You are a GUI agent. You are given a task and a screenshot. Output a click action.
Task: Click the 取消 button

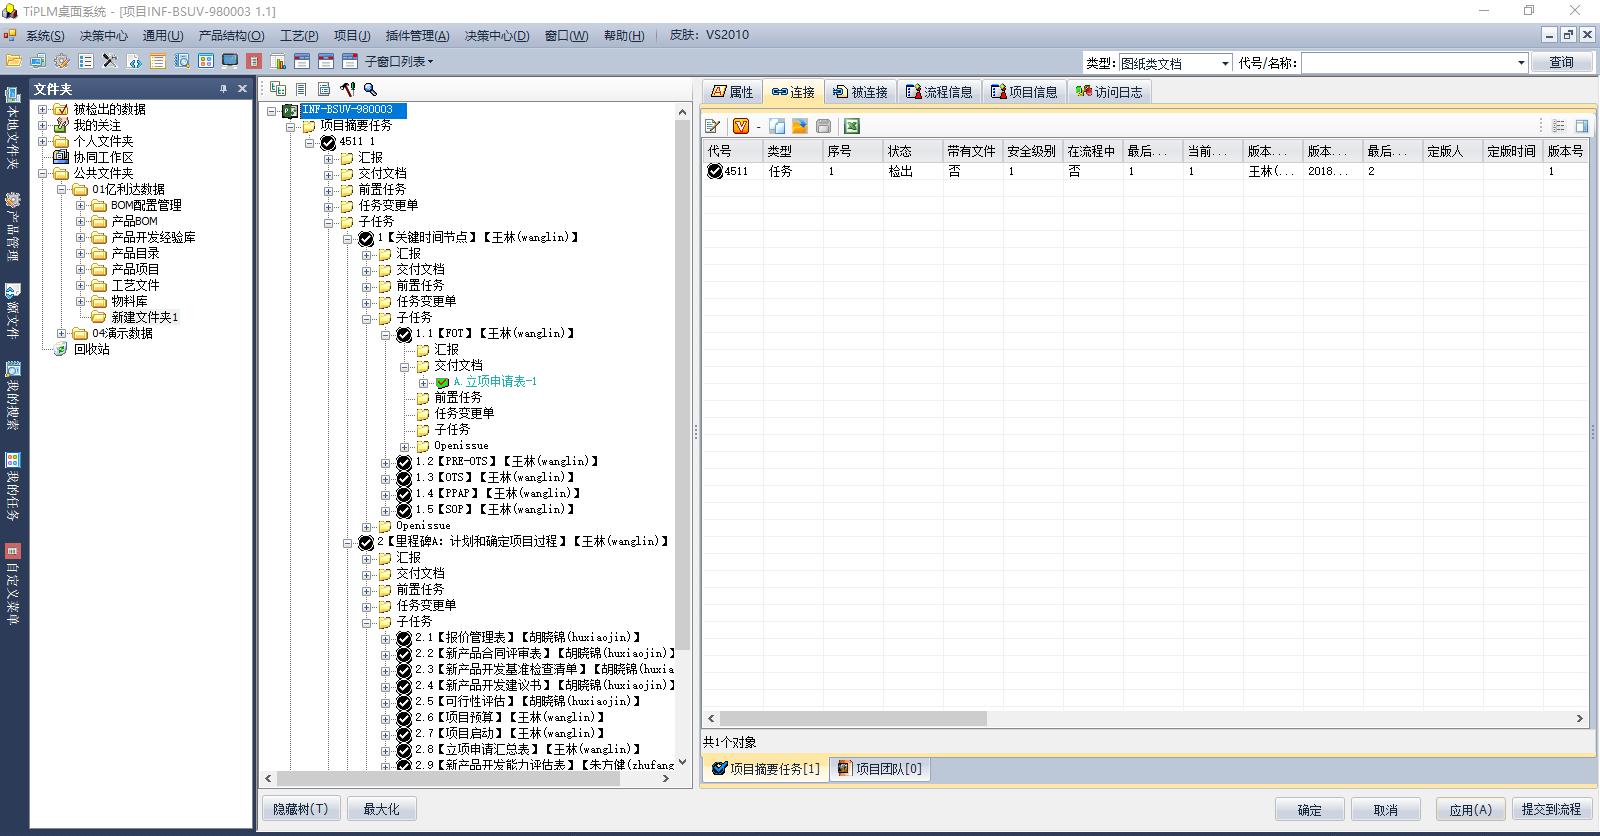pos(1385,810)
